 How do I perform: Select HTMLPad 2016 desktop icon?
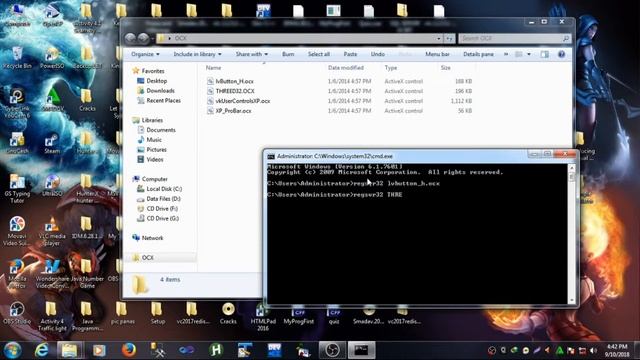(263, 317)
